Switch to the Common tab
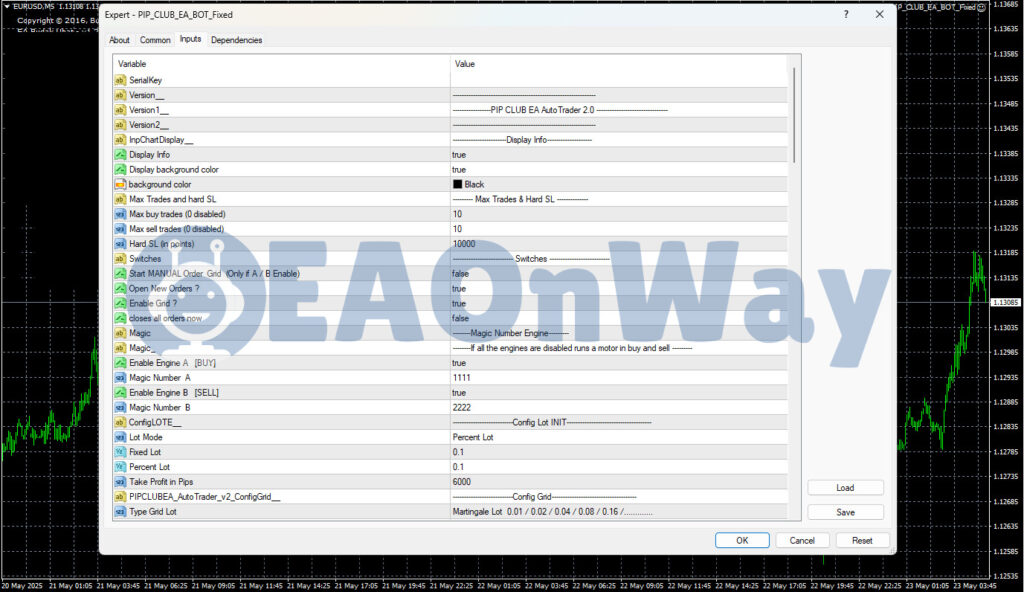This screenshot has height=592, width=1024. (155, 40)
